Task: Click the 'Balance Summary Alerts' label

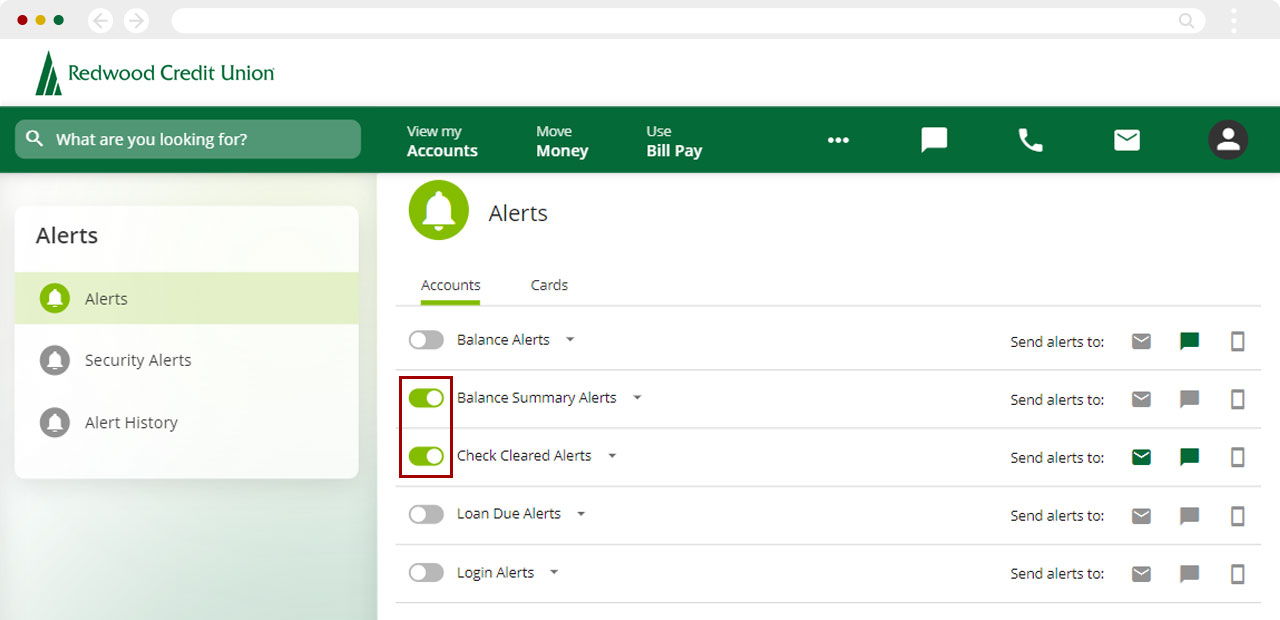Action: [536, 398]
